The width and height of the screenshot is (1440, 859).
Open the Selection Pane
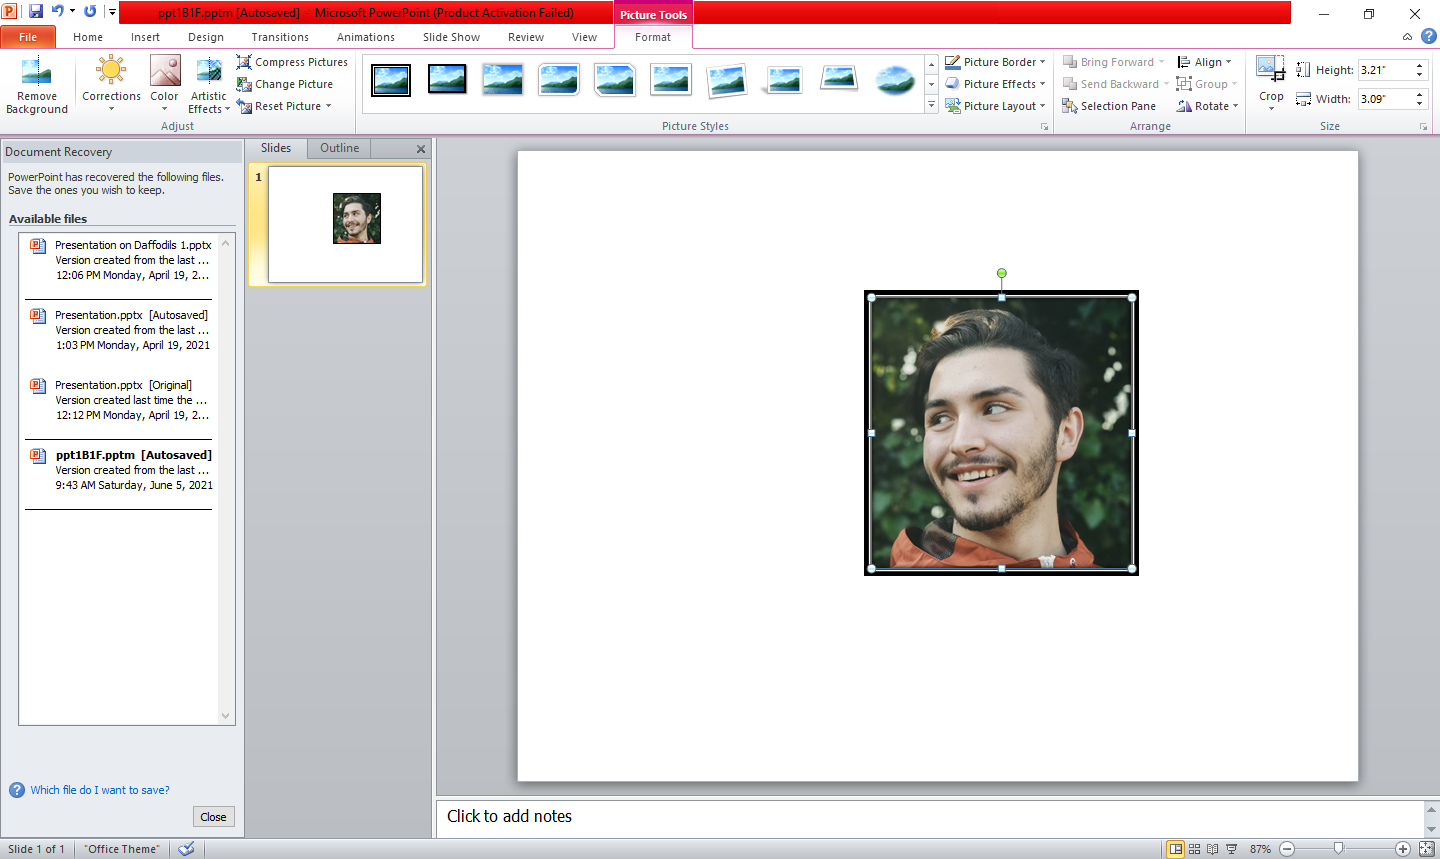[1109, 106]
